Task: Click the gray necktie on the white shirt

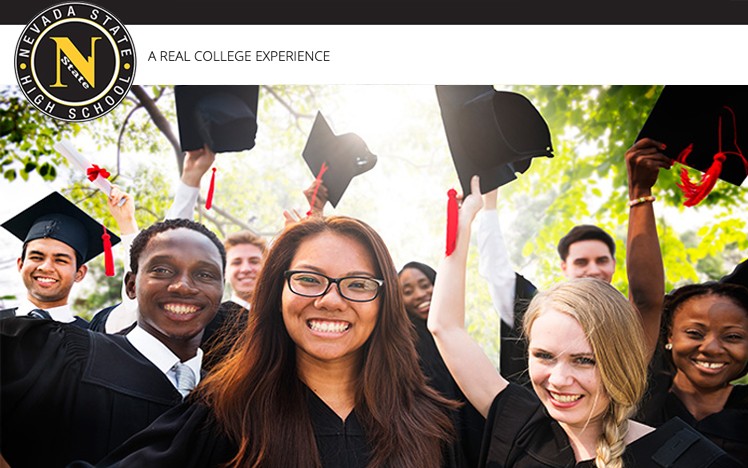Action: pyautogui.click(x=185, y=378)
